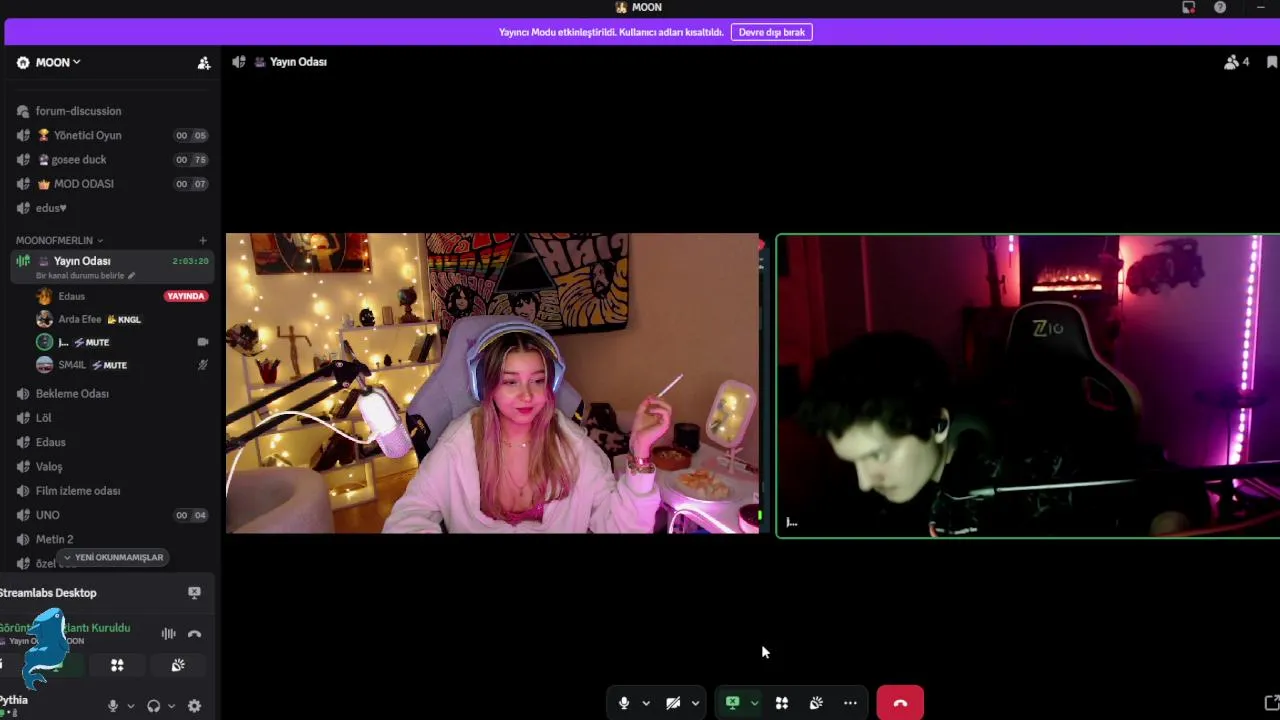The width and height of the screenshot is (1280, 720).
Task: Collapse the MOONOFMERLIN category
Action: pyautogui.click(x=59, y=240)
